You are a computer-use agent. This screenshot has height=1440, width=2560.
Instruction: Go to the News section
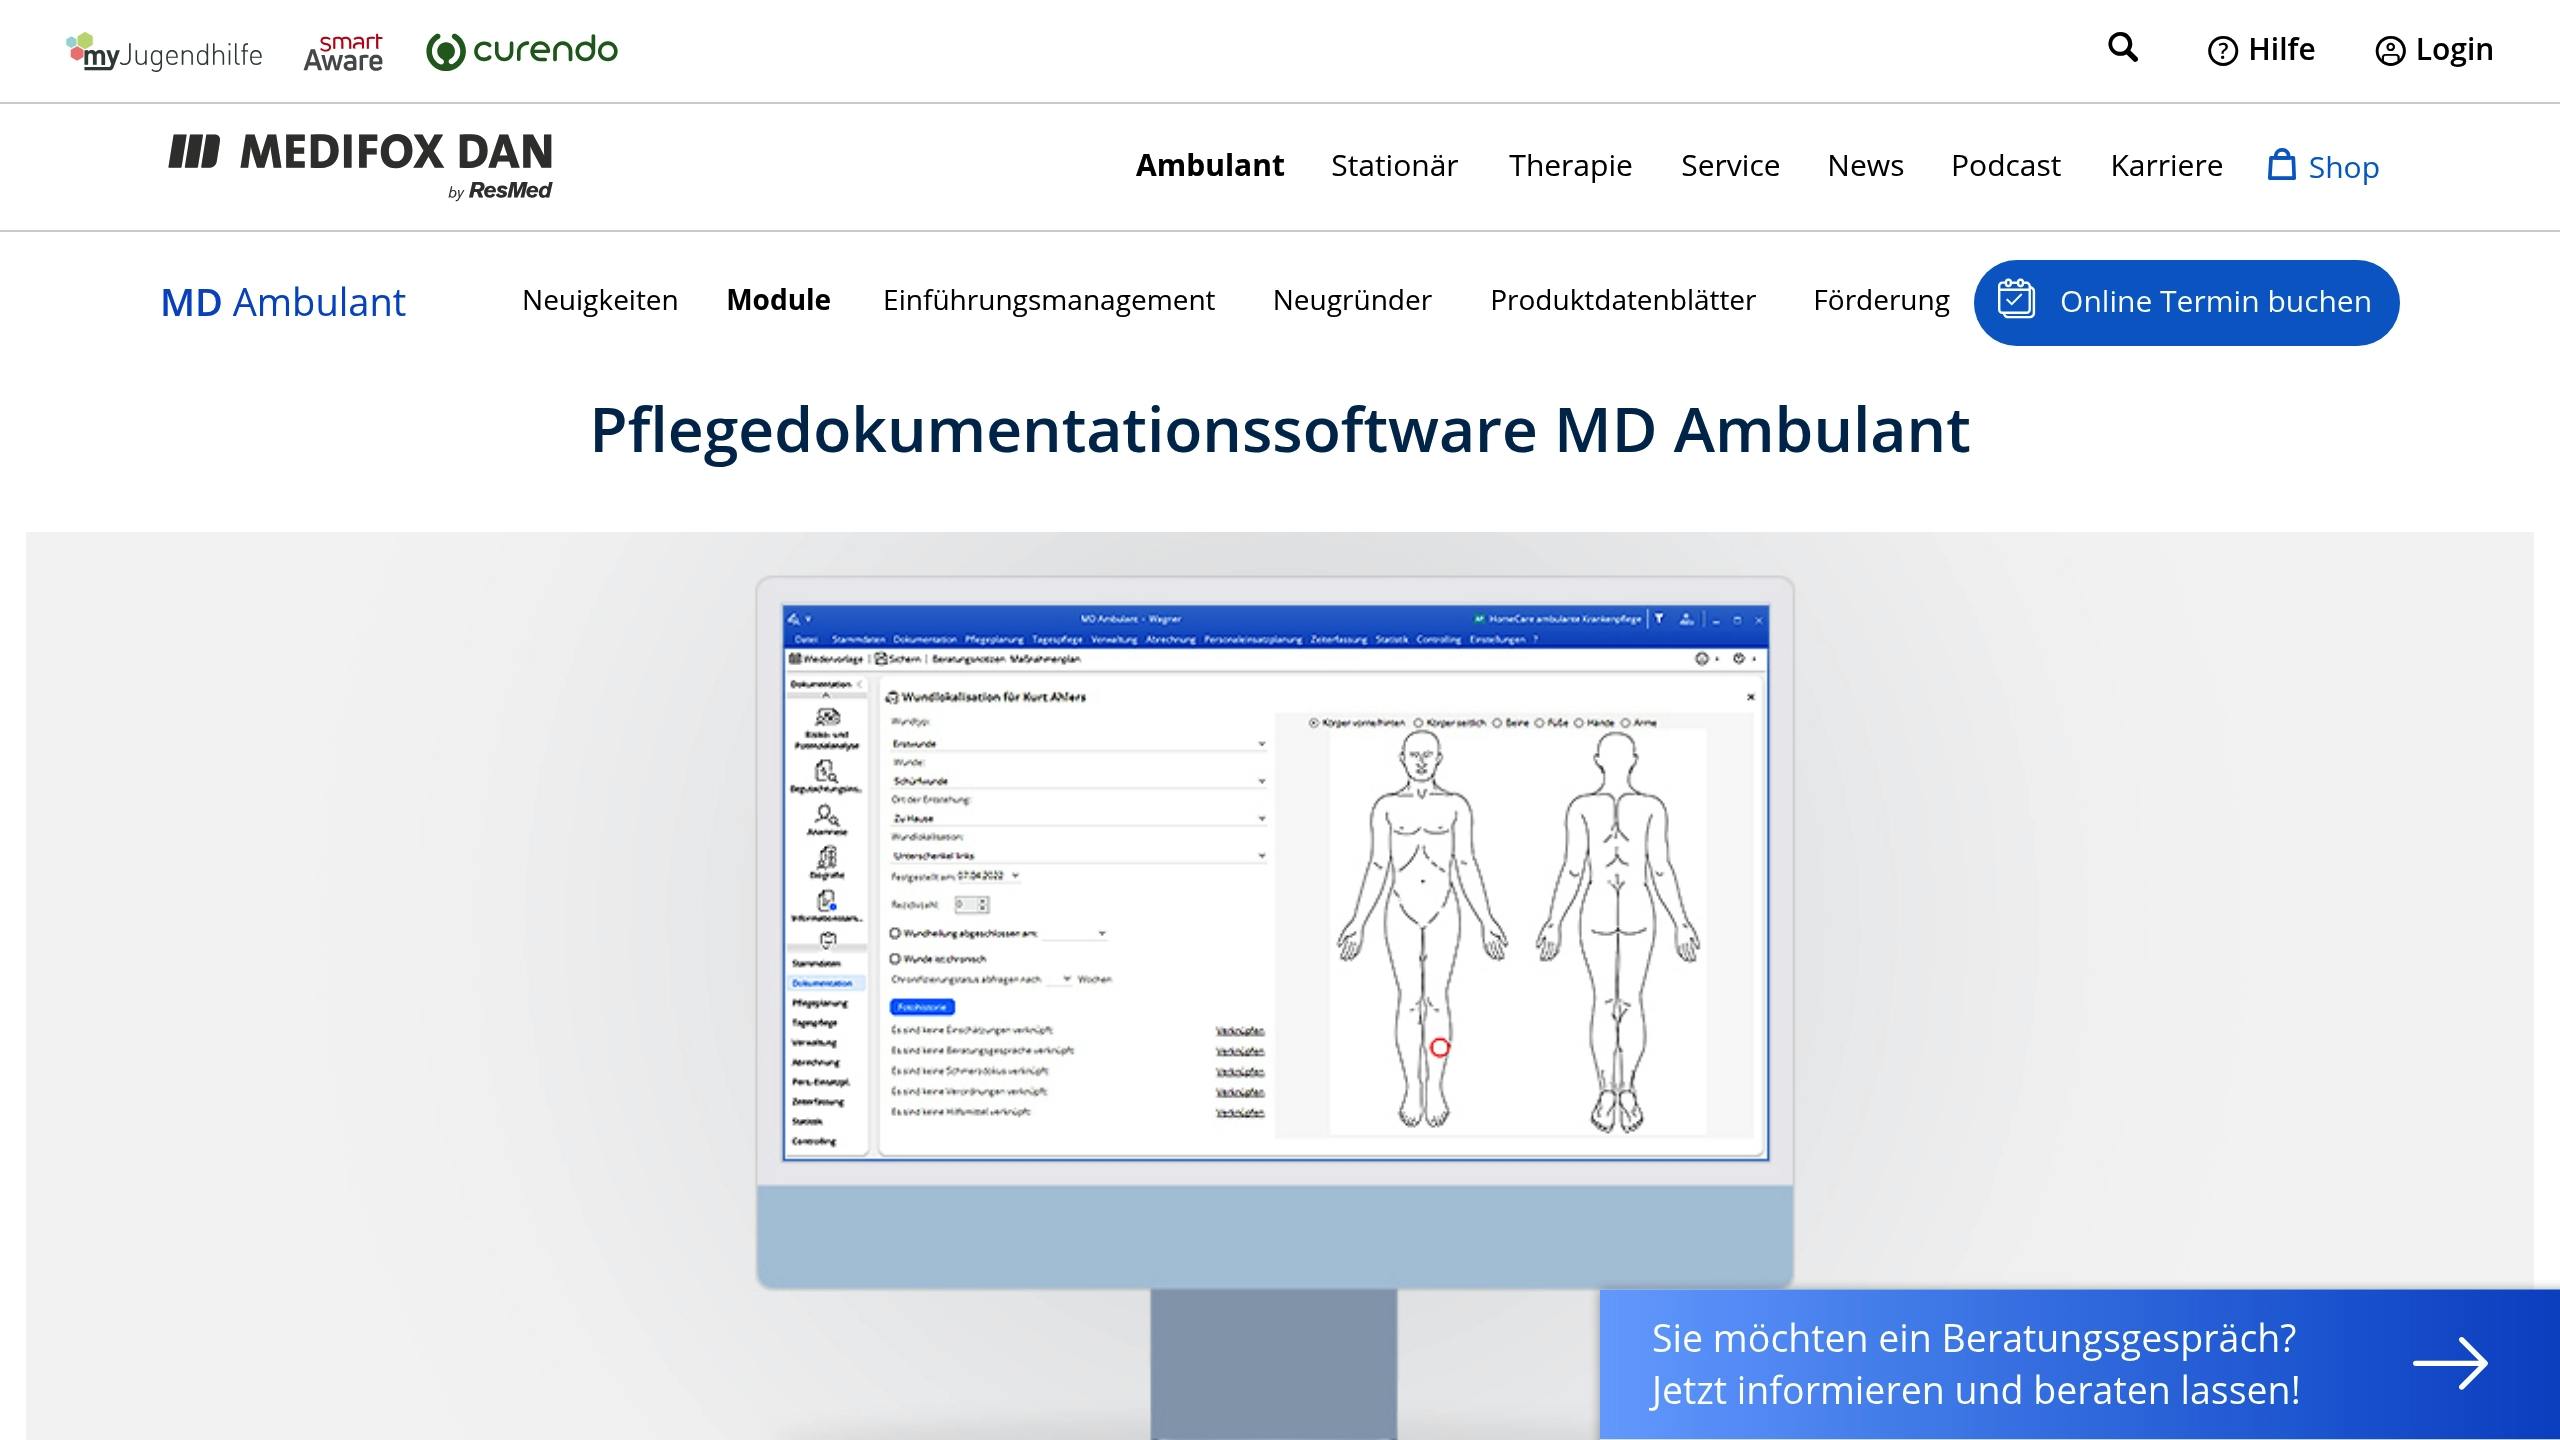(1865, 165)
